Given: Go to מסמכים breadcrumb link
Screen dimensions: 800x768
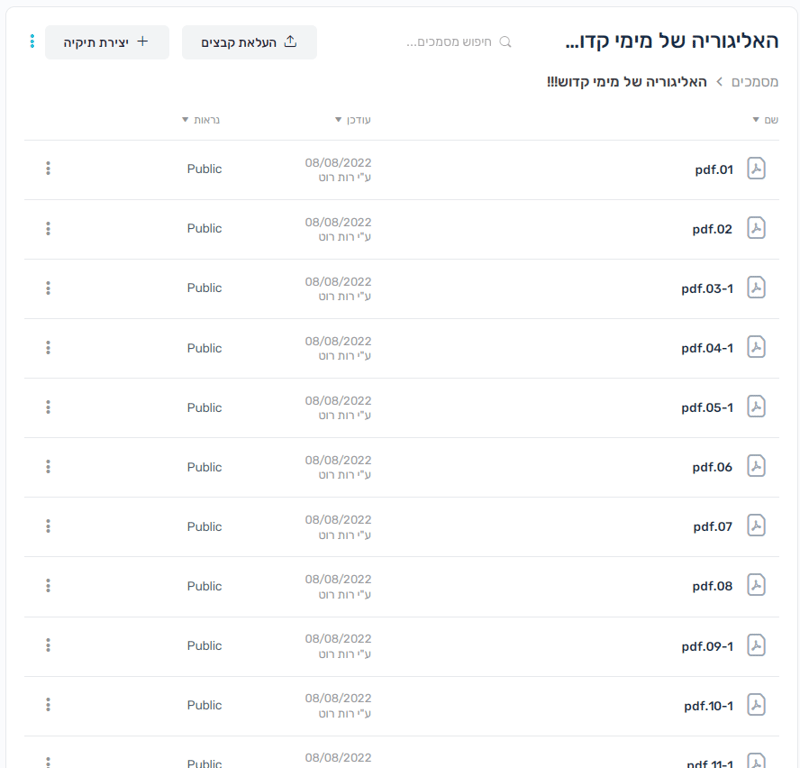Looking at the screenshot, I should coord(755,82).
